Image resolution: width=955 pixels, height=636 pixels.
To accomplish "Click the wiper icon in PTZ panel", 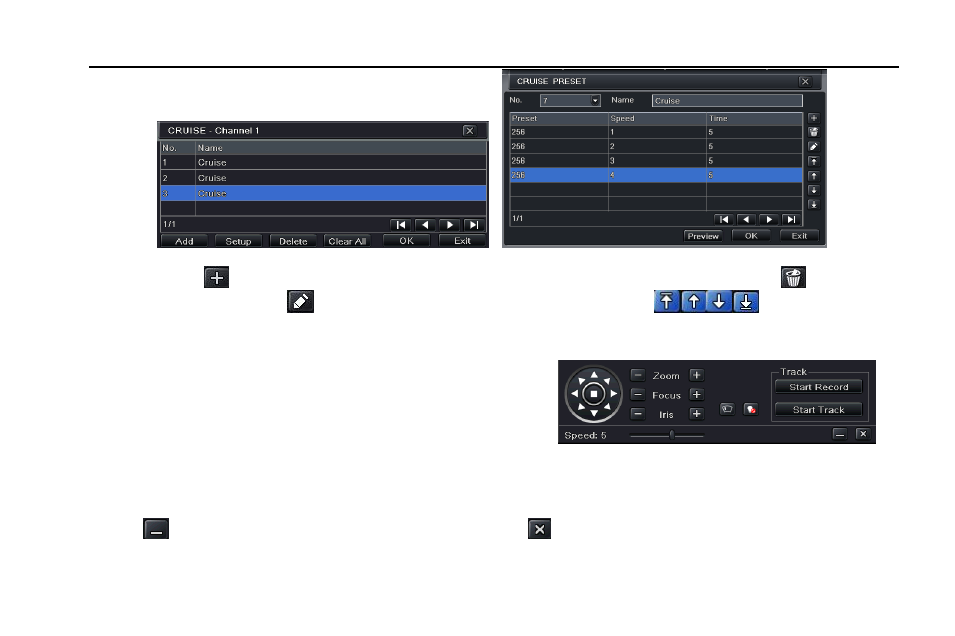I will [x=727, y=409].
